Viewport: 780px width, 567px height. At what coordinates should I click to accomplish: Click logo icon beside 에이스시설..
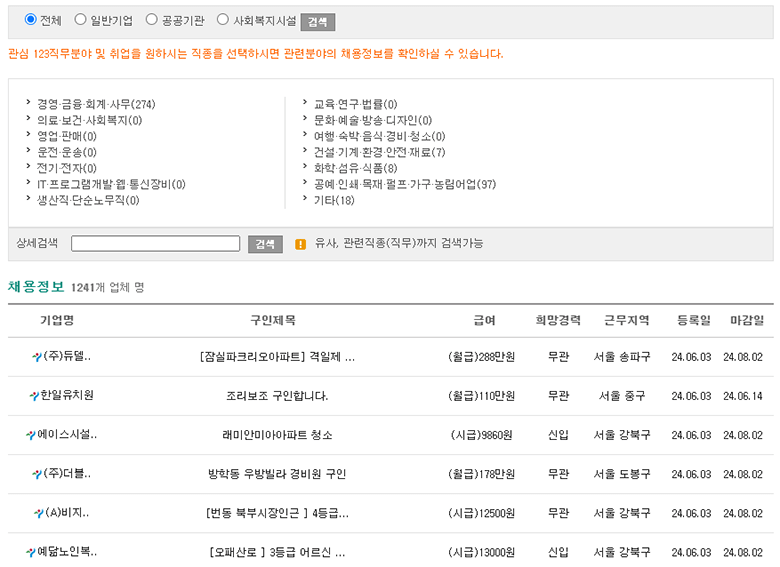tap(31, 435)
